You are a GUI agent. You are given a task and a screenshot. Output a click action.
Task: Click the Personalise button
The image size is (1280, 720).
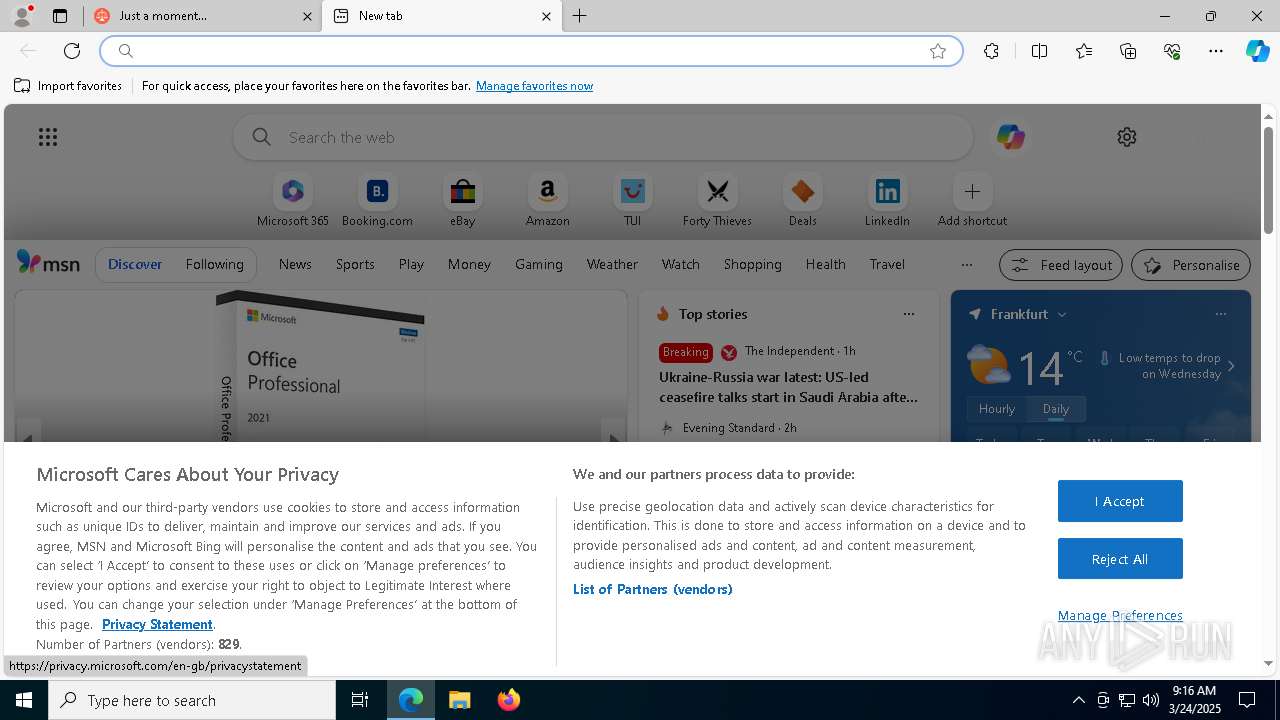pos(1191,265)
